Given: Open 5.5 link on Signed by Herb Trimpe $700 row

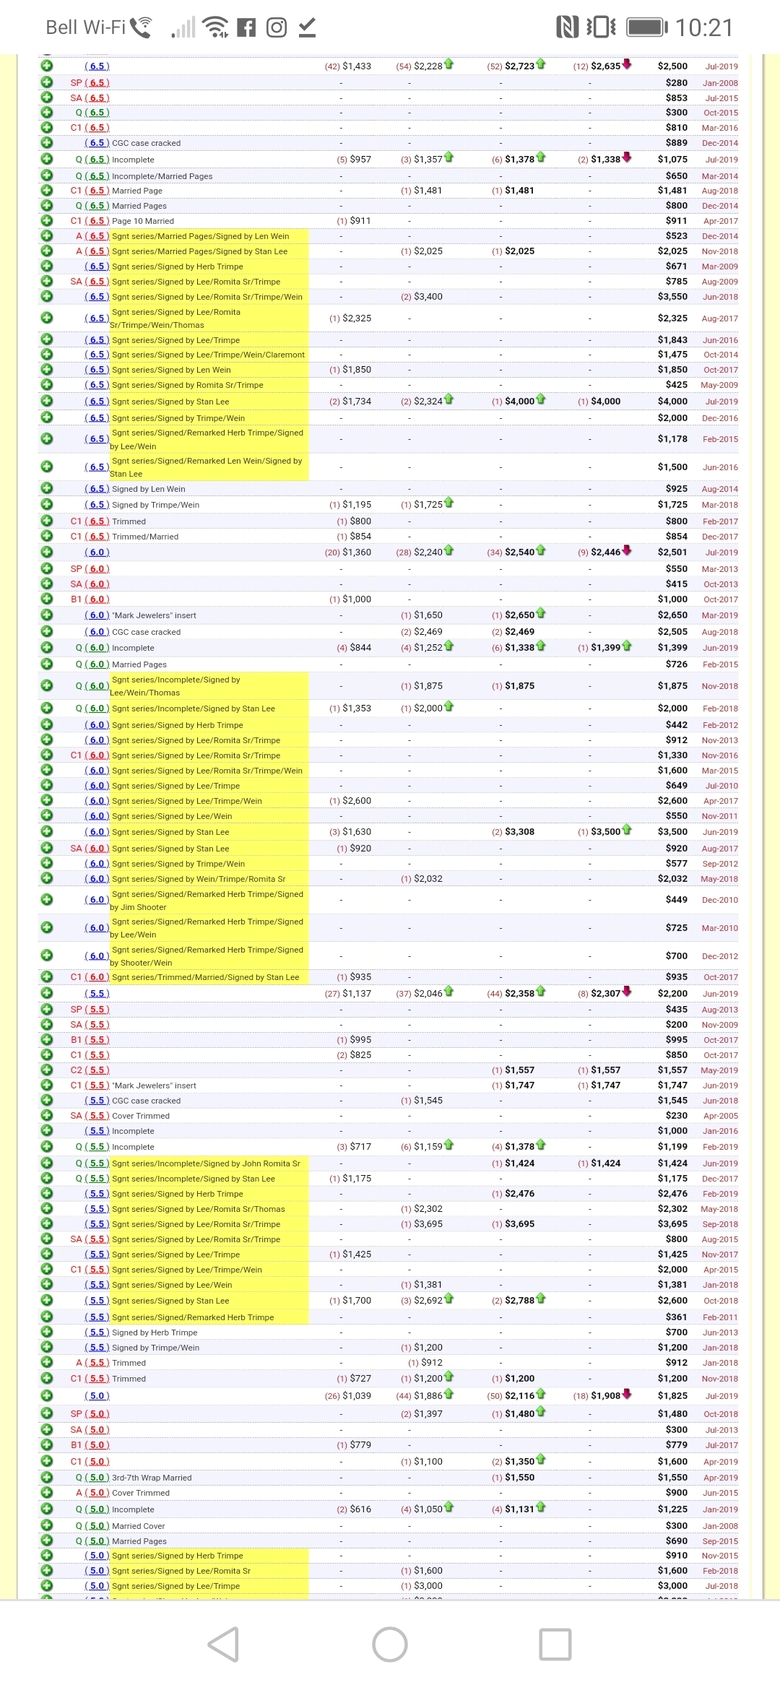Looking at the screenshot, I should pyautogui.click(x=97, y=1332).
